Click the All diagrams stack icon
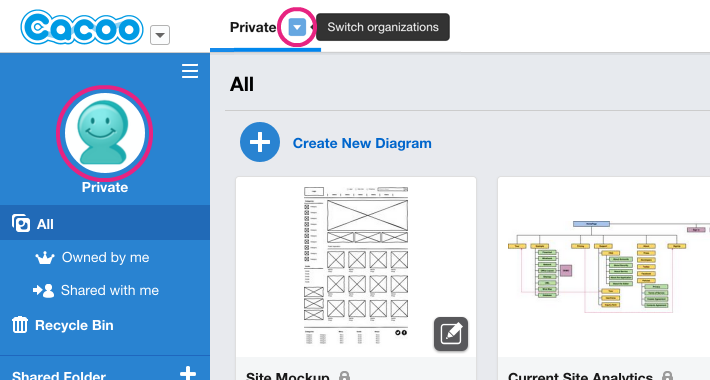 click(21, 223)
